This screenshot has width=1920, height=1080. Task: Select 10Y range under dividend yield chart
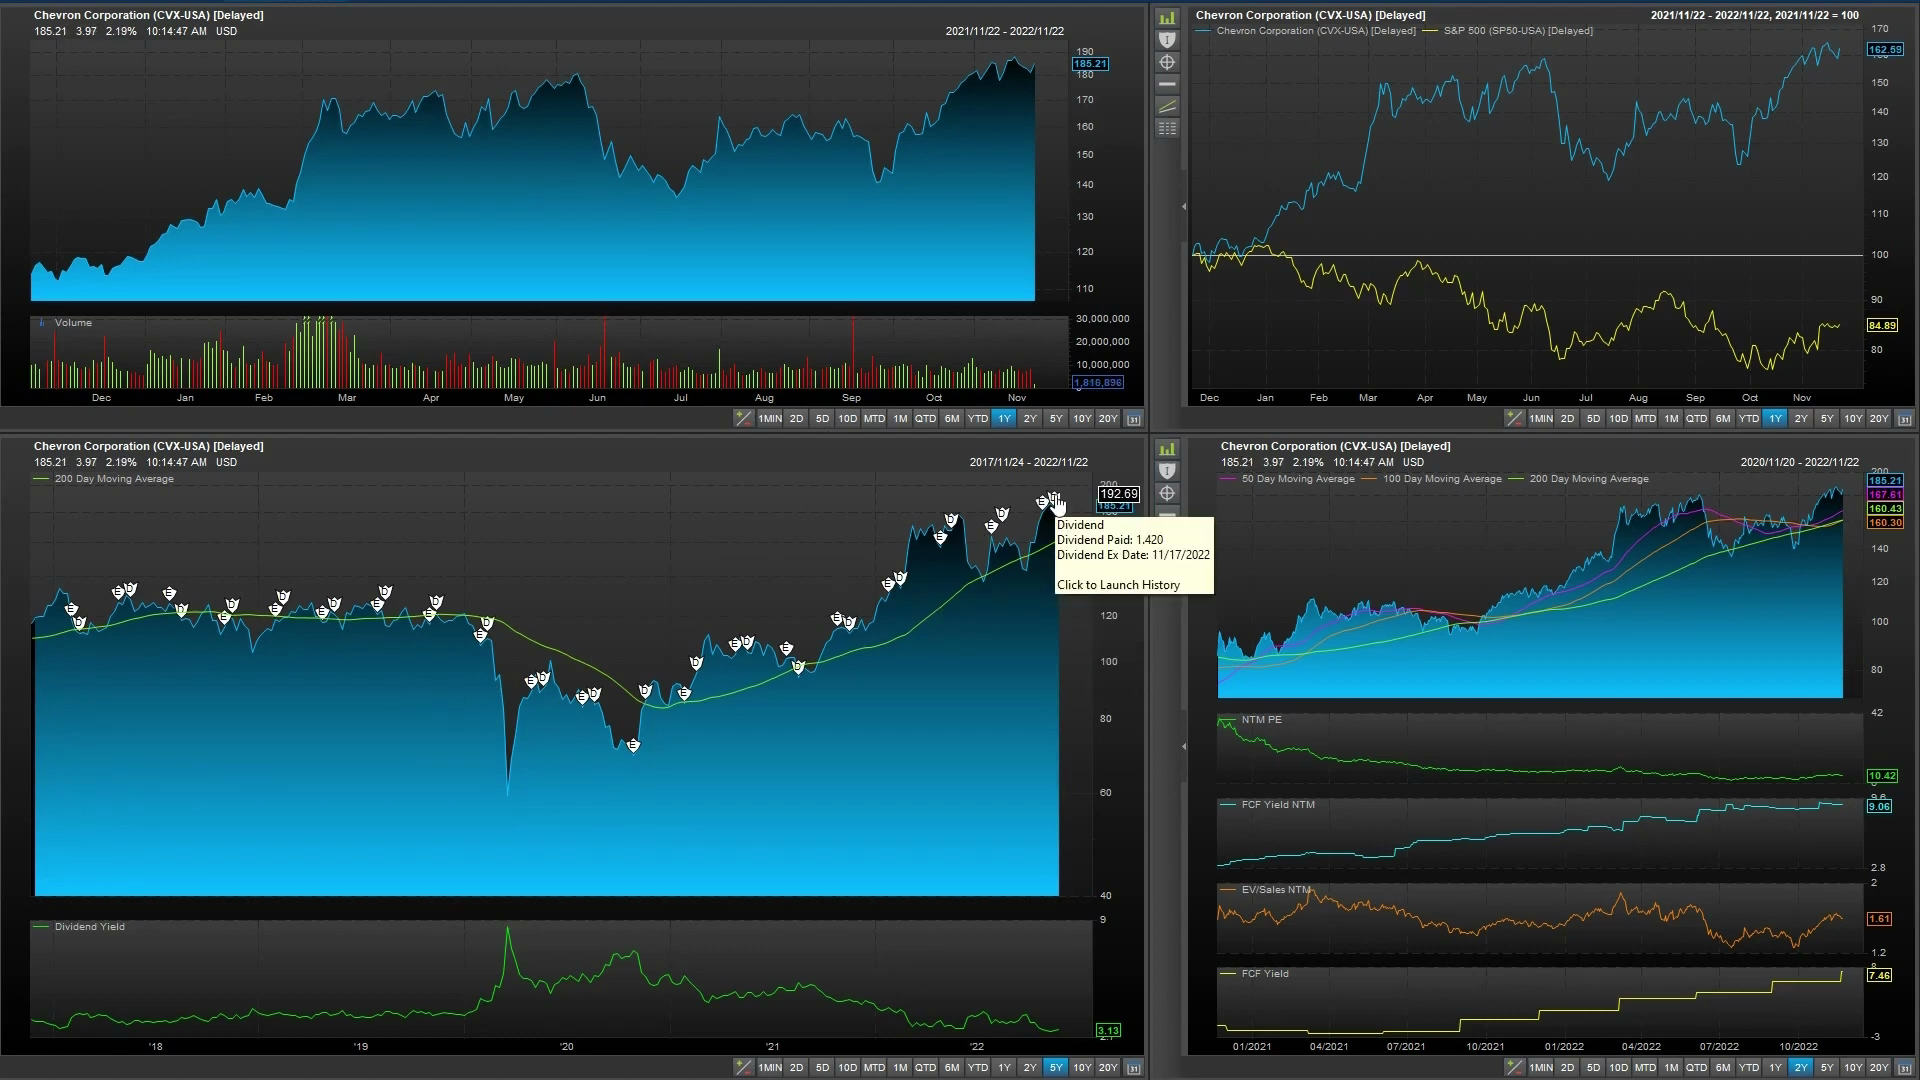(1082, 1068)
